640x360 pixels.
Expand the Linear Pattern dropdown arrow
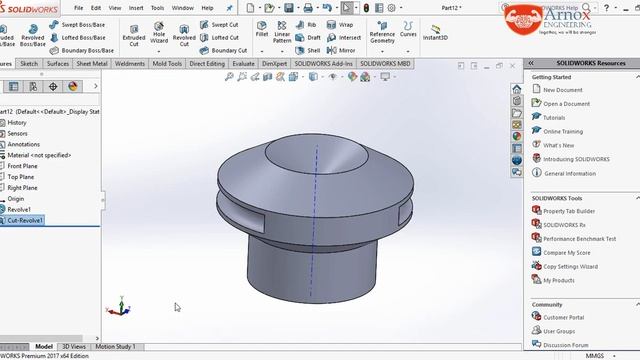(x=282, y=52)
